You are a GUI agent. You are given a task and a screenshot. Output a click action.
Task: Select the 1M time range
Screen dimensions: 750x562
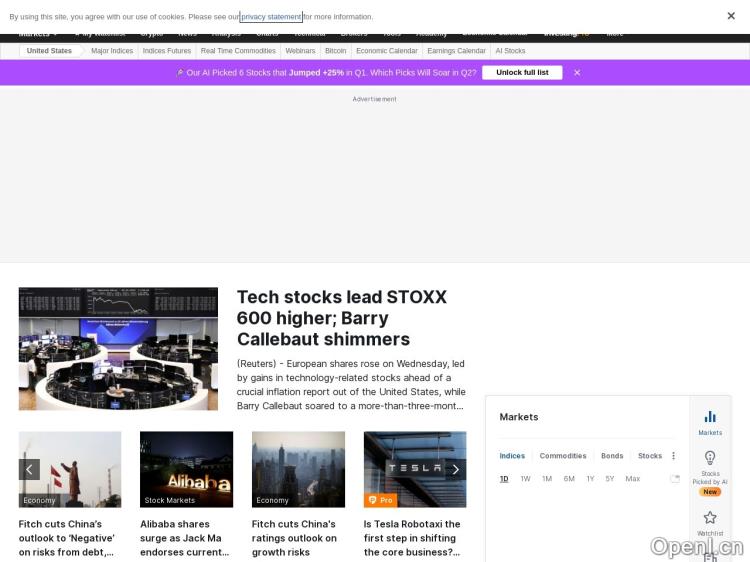click(x=547, y=479)
